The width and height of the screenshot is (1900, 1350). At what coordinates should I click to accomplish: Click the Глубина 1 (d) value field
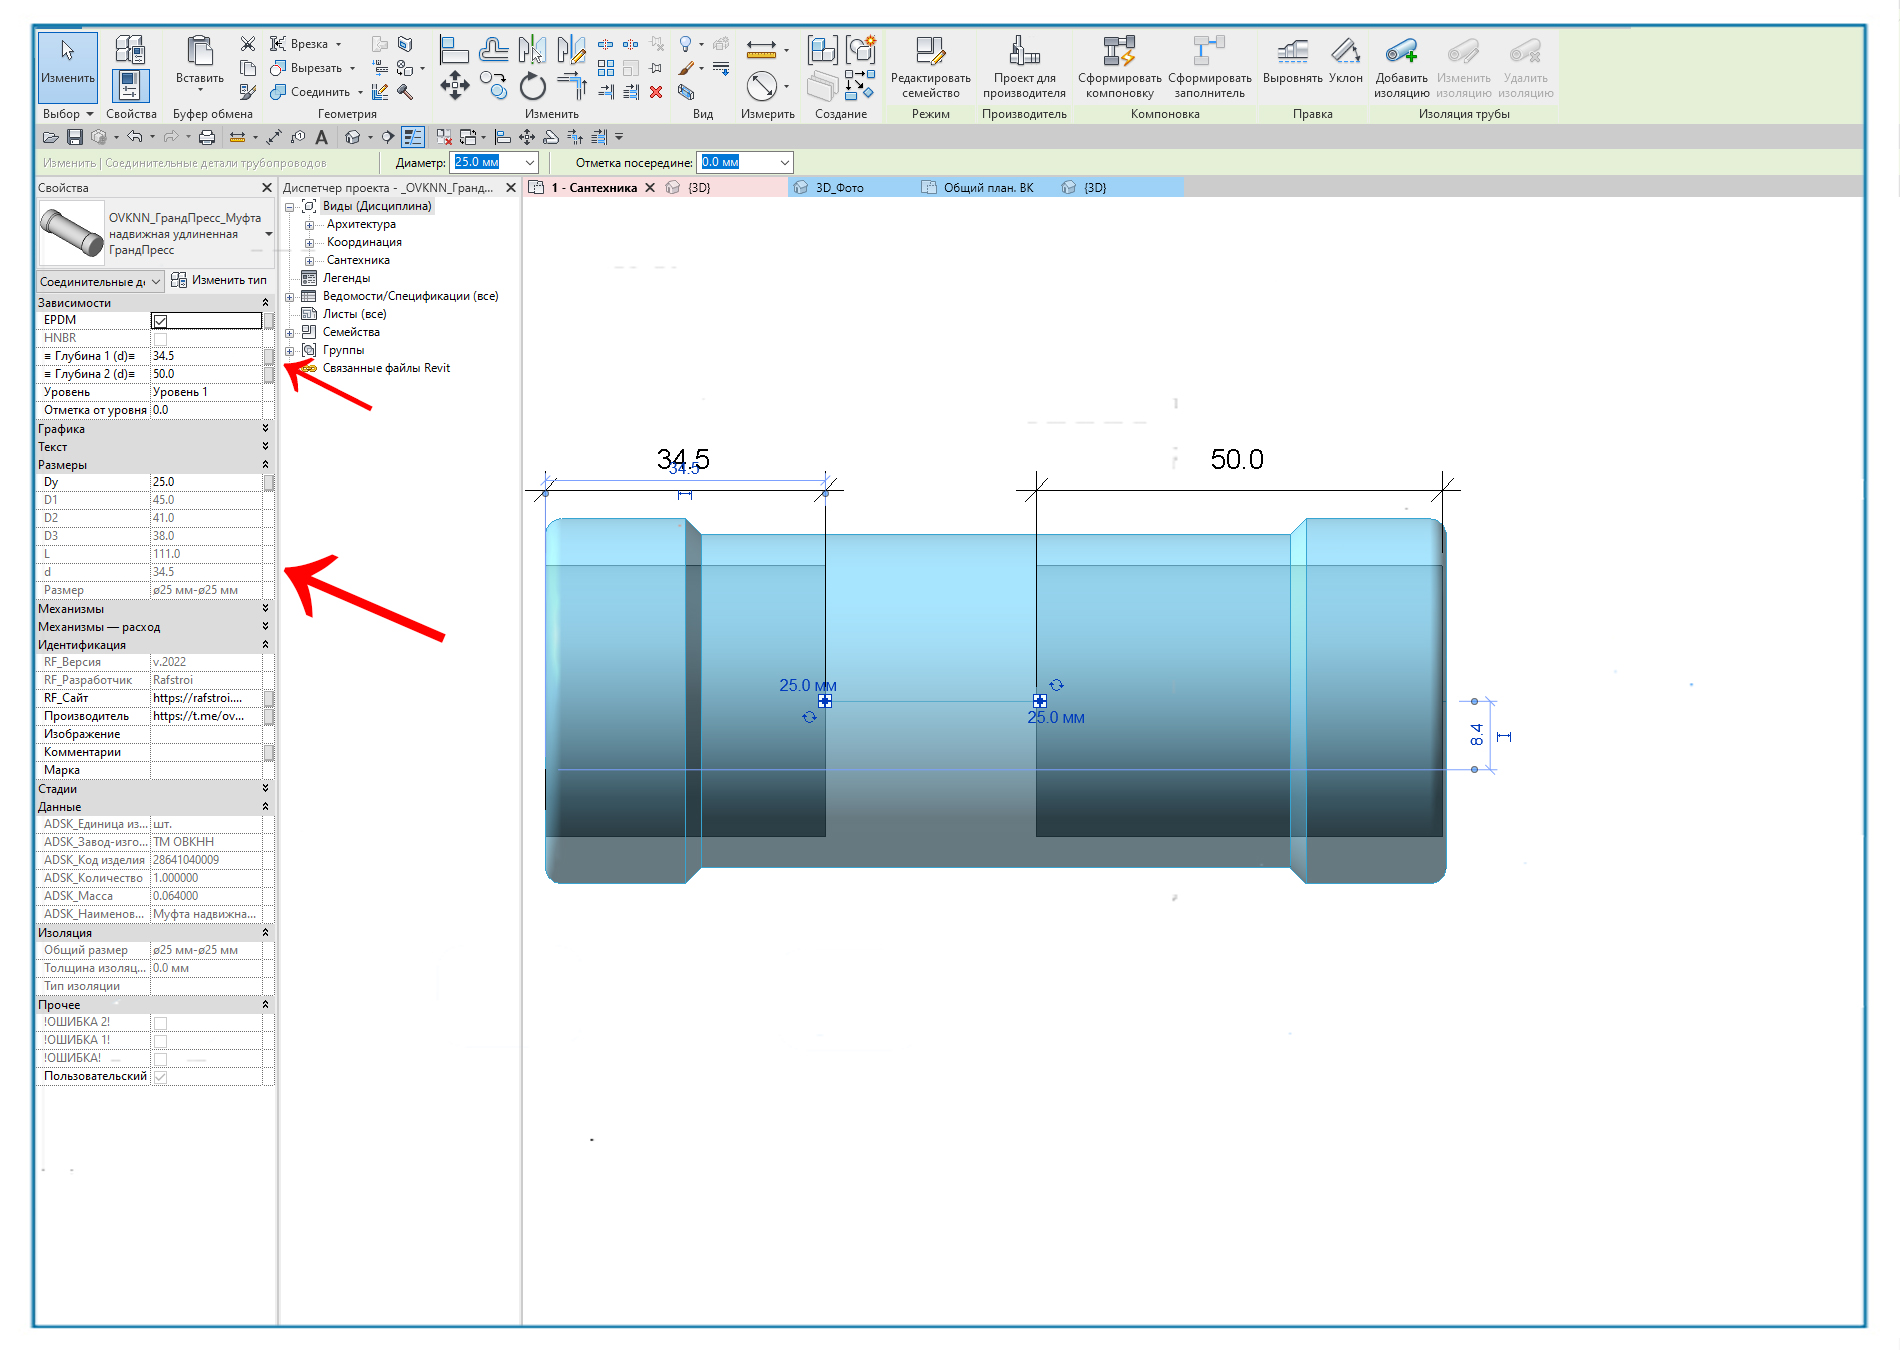point(206,357)
